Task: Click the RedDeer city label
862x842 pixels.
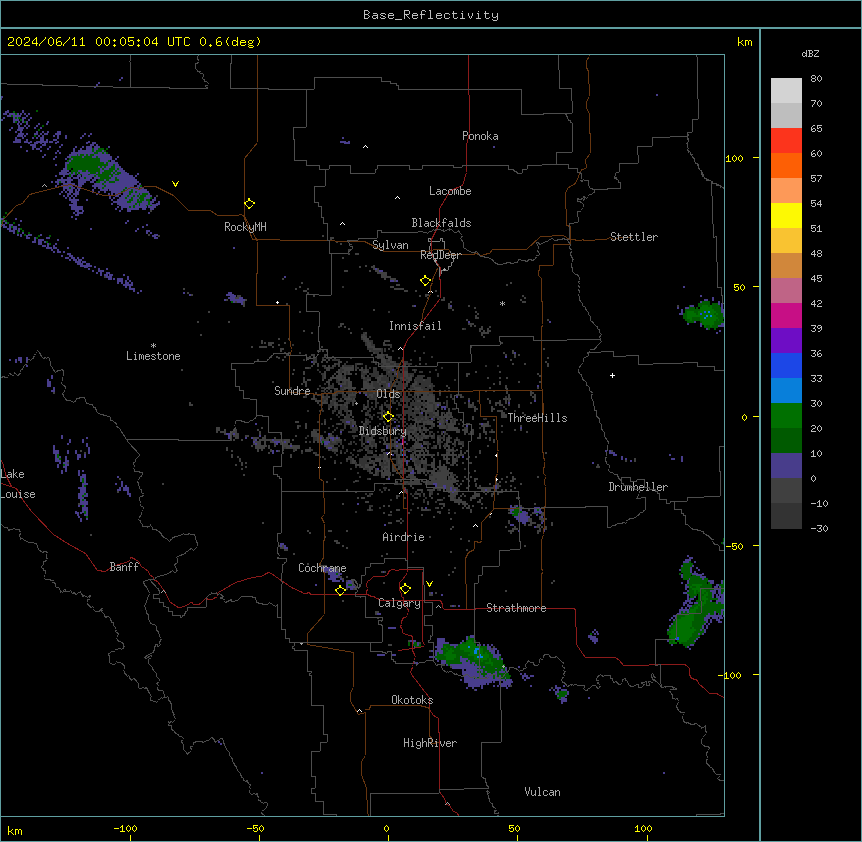Action: click(x=440, y=255)
